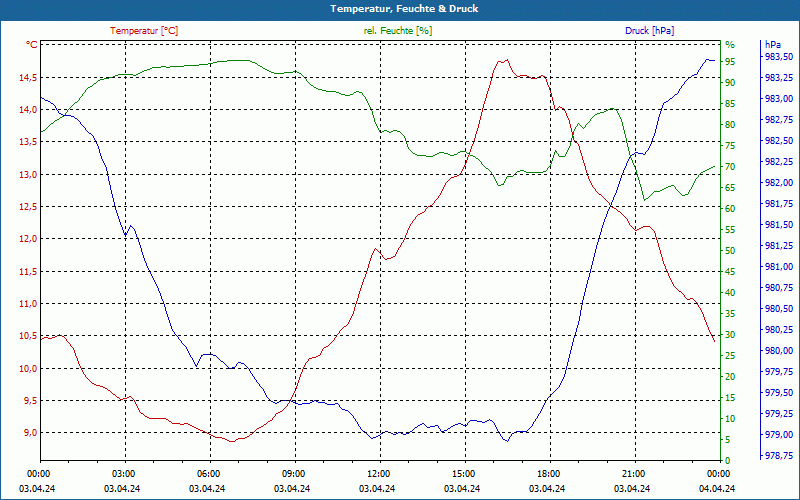Pick the 10,5 value on the temperature axis
800x500 pixels.
[x=28, y=336]
